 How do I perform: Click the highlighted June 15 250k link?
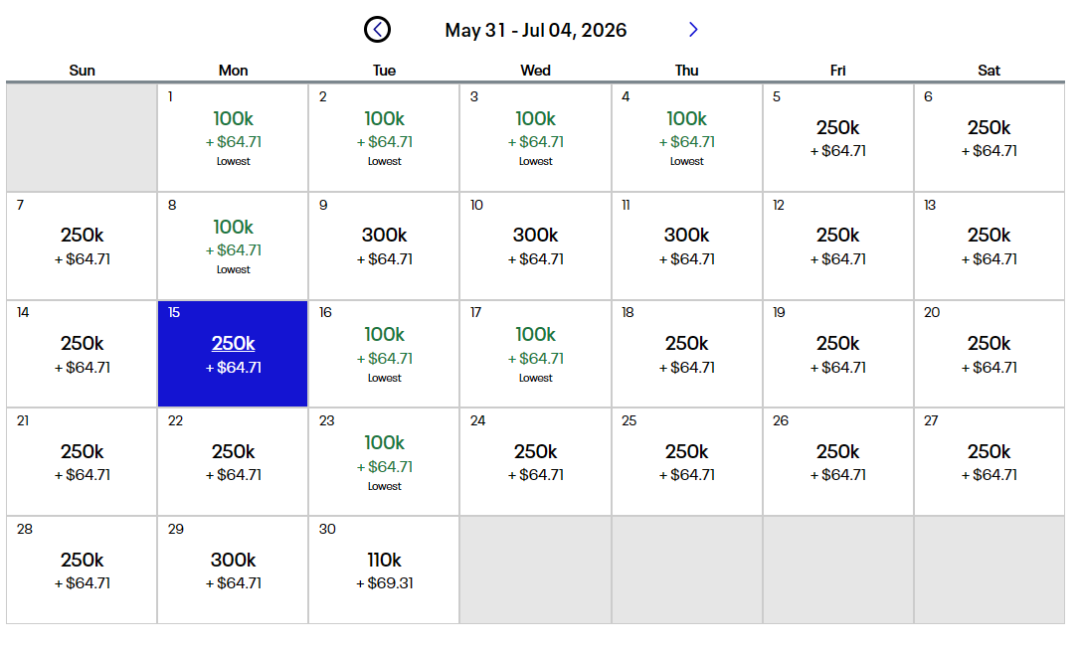(x=233, y=343)
